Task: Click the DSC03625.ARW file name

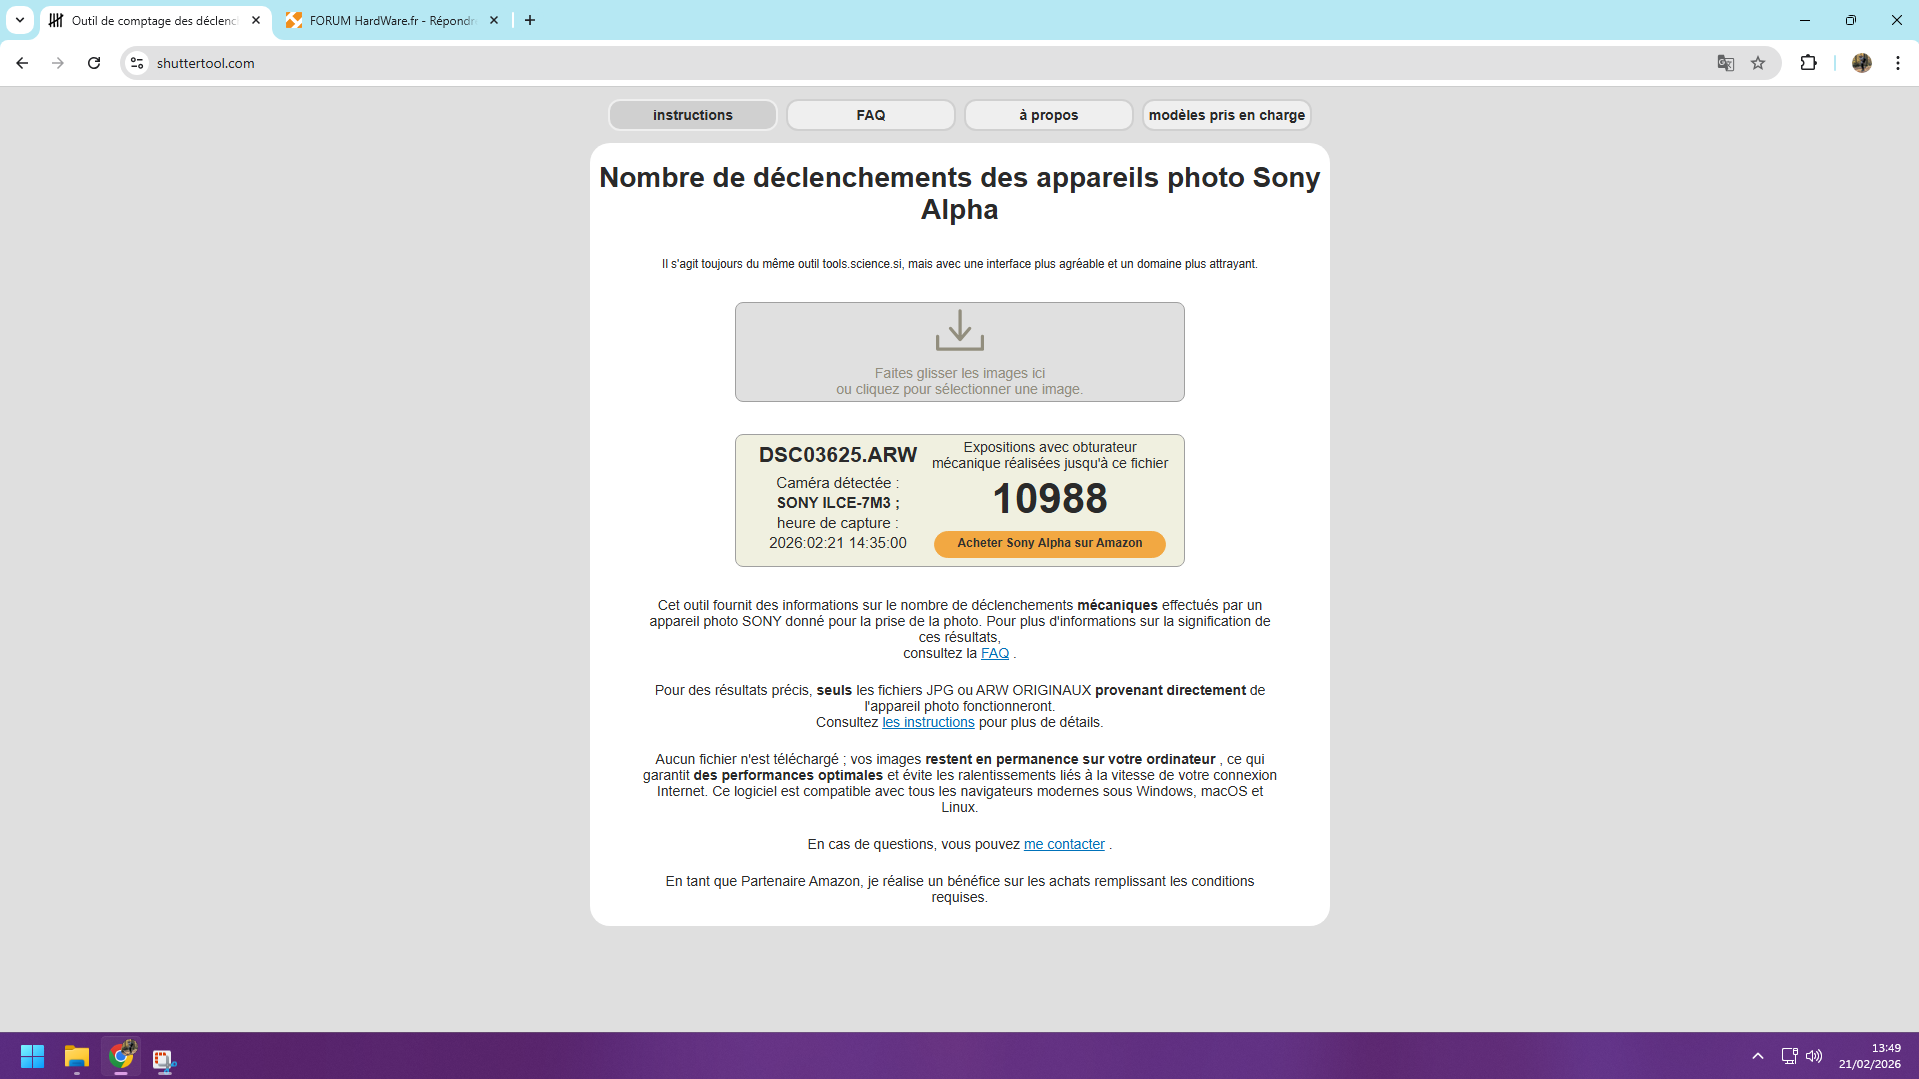Action: click(x=838, y=455)
